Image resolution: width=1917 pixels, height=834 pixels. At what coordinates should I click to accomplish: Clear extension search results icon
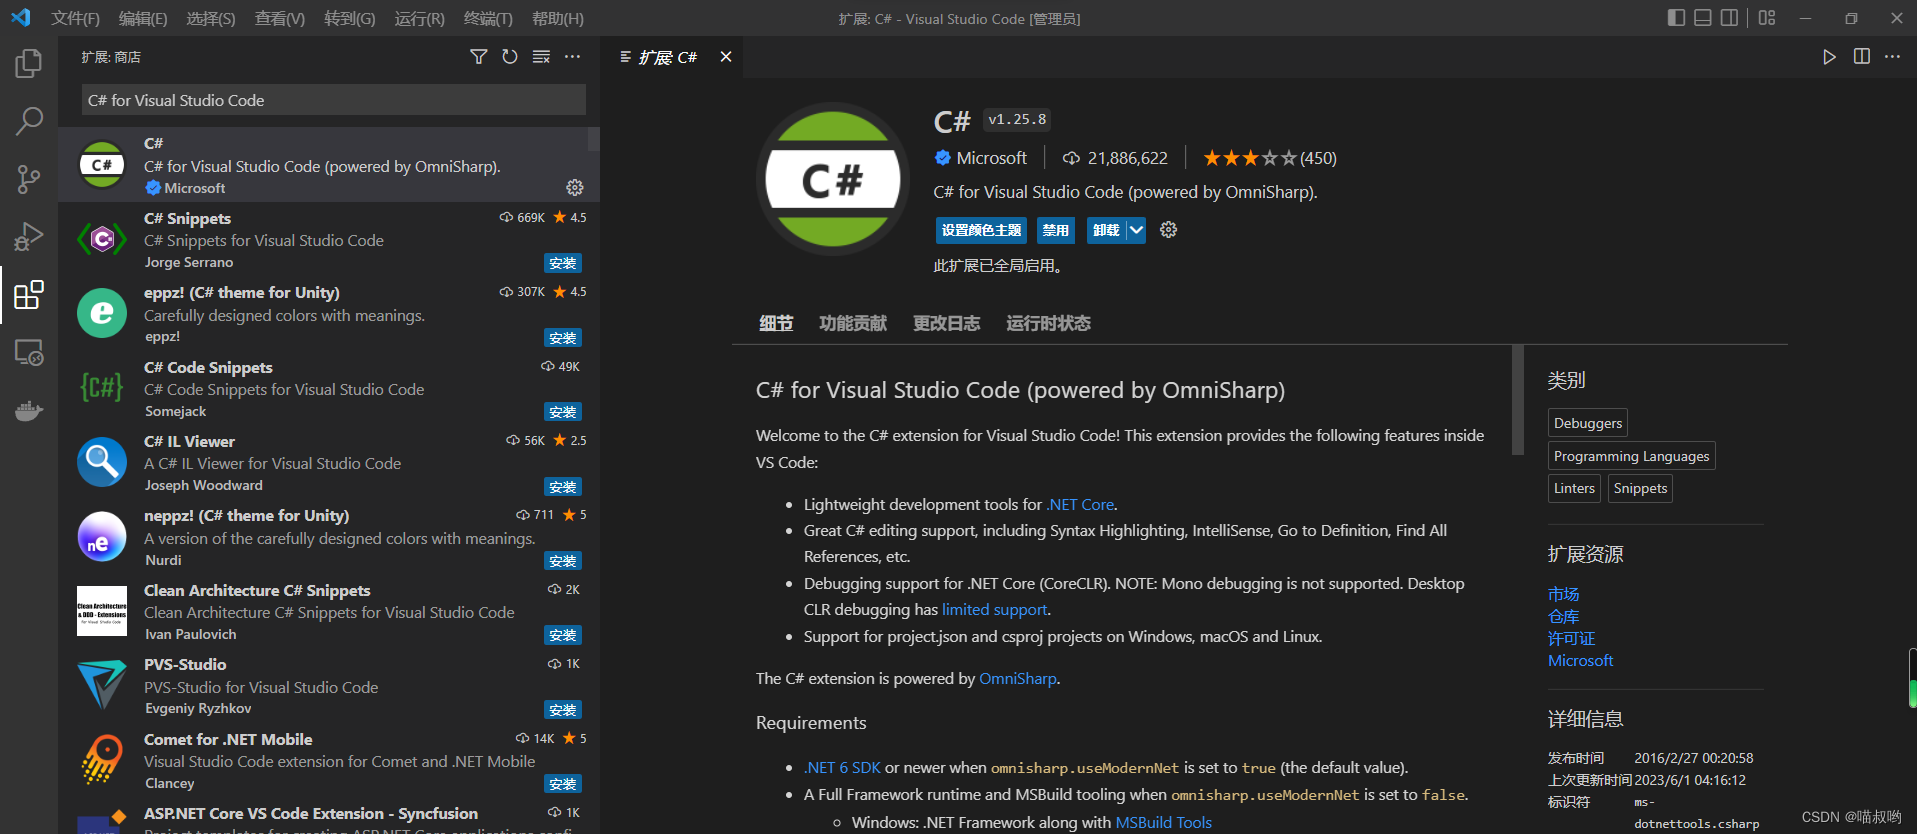coord(541,57)
